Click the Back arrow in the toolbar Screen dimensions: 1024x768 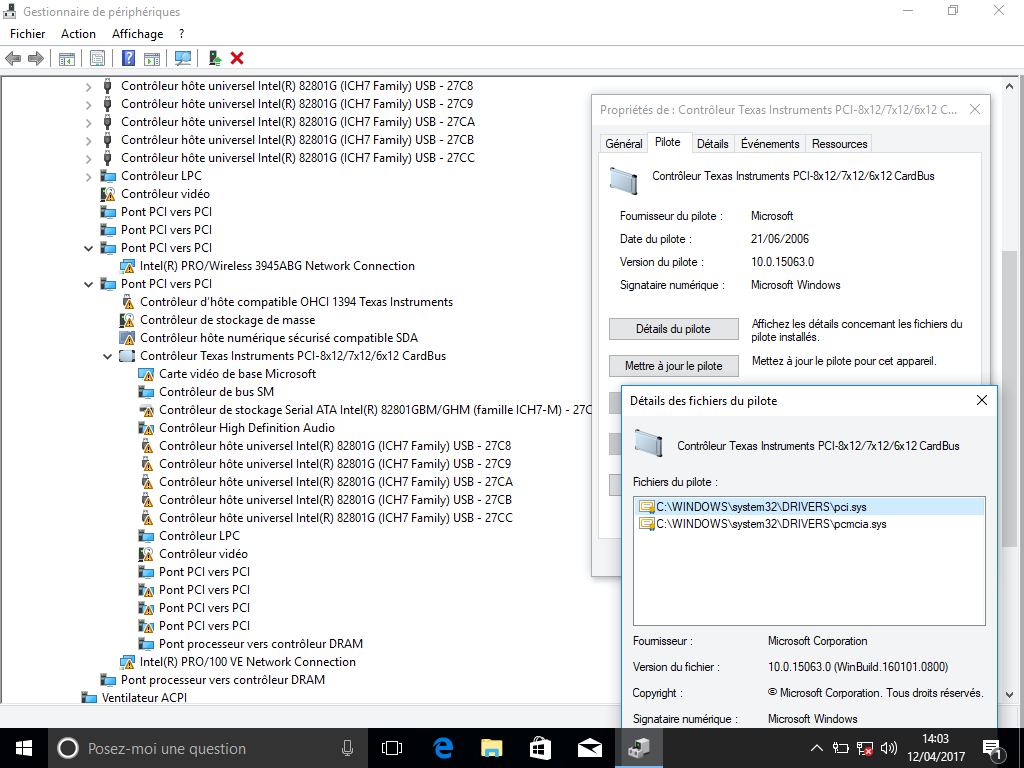[12, 59]
